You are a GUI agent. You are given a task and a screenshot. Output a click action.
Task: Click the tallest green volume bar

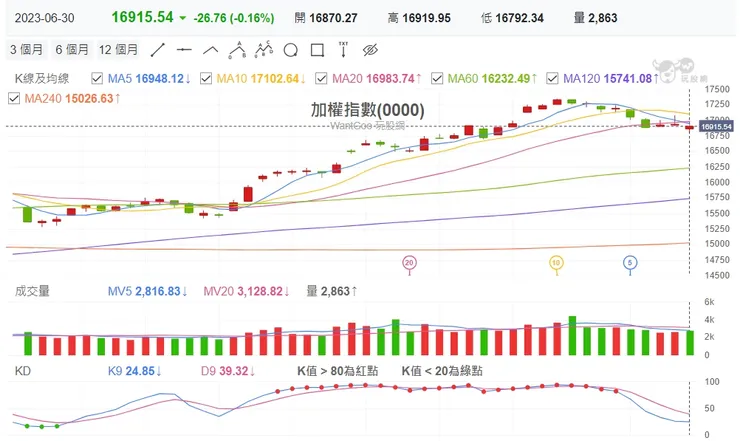(x=572, y=336)
